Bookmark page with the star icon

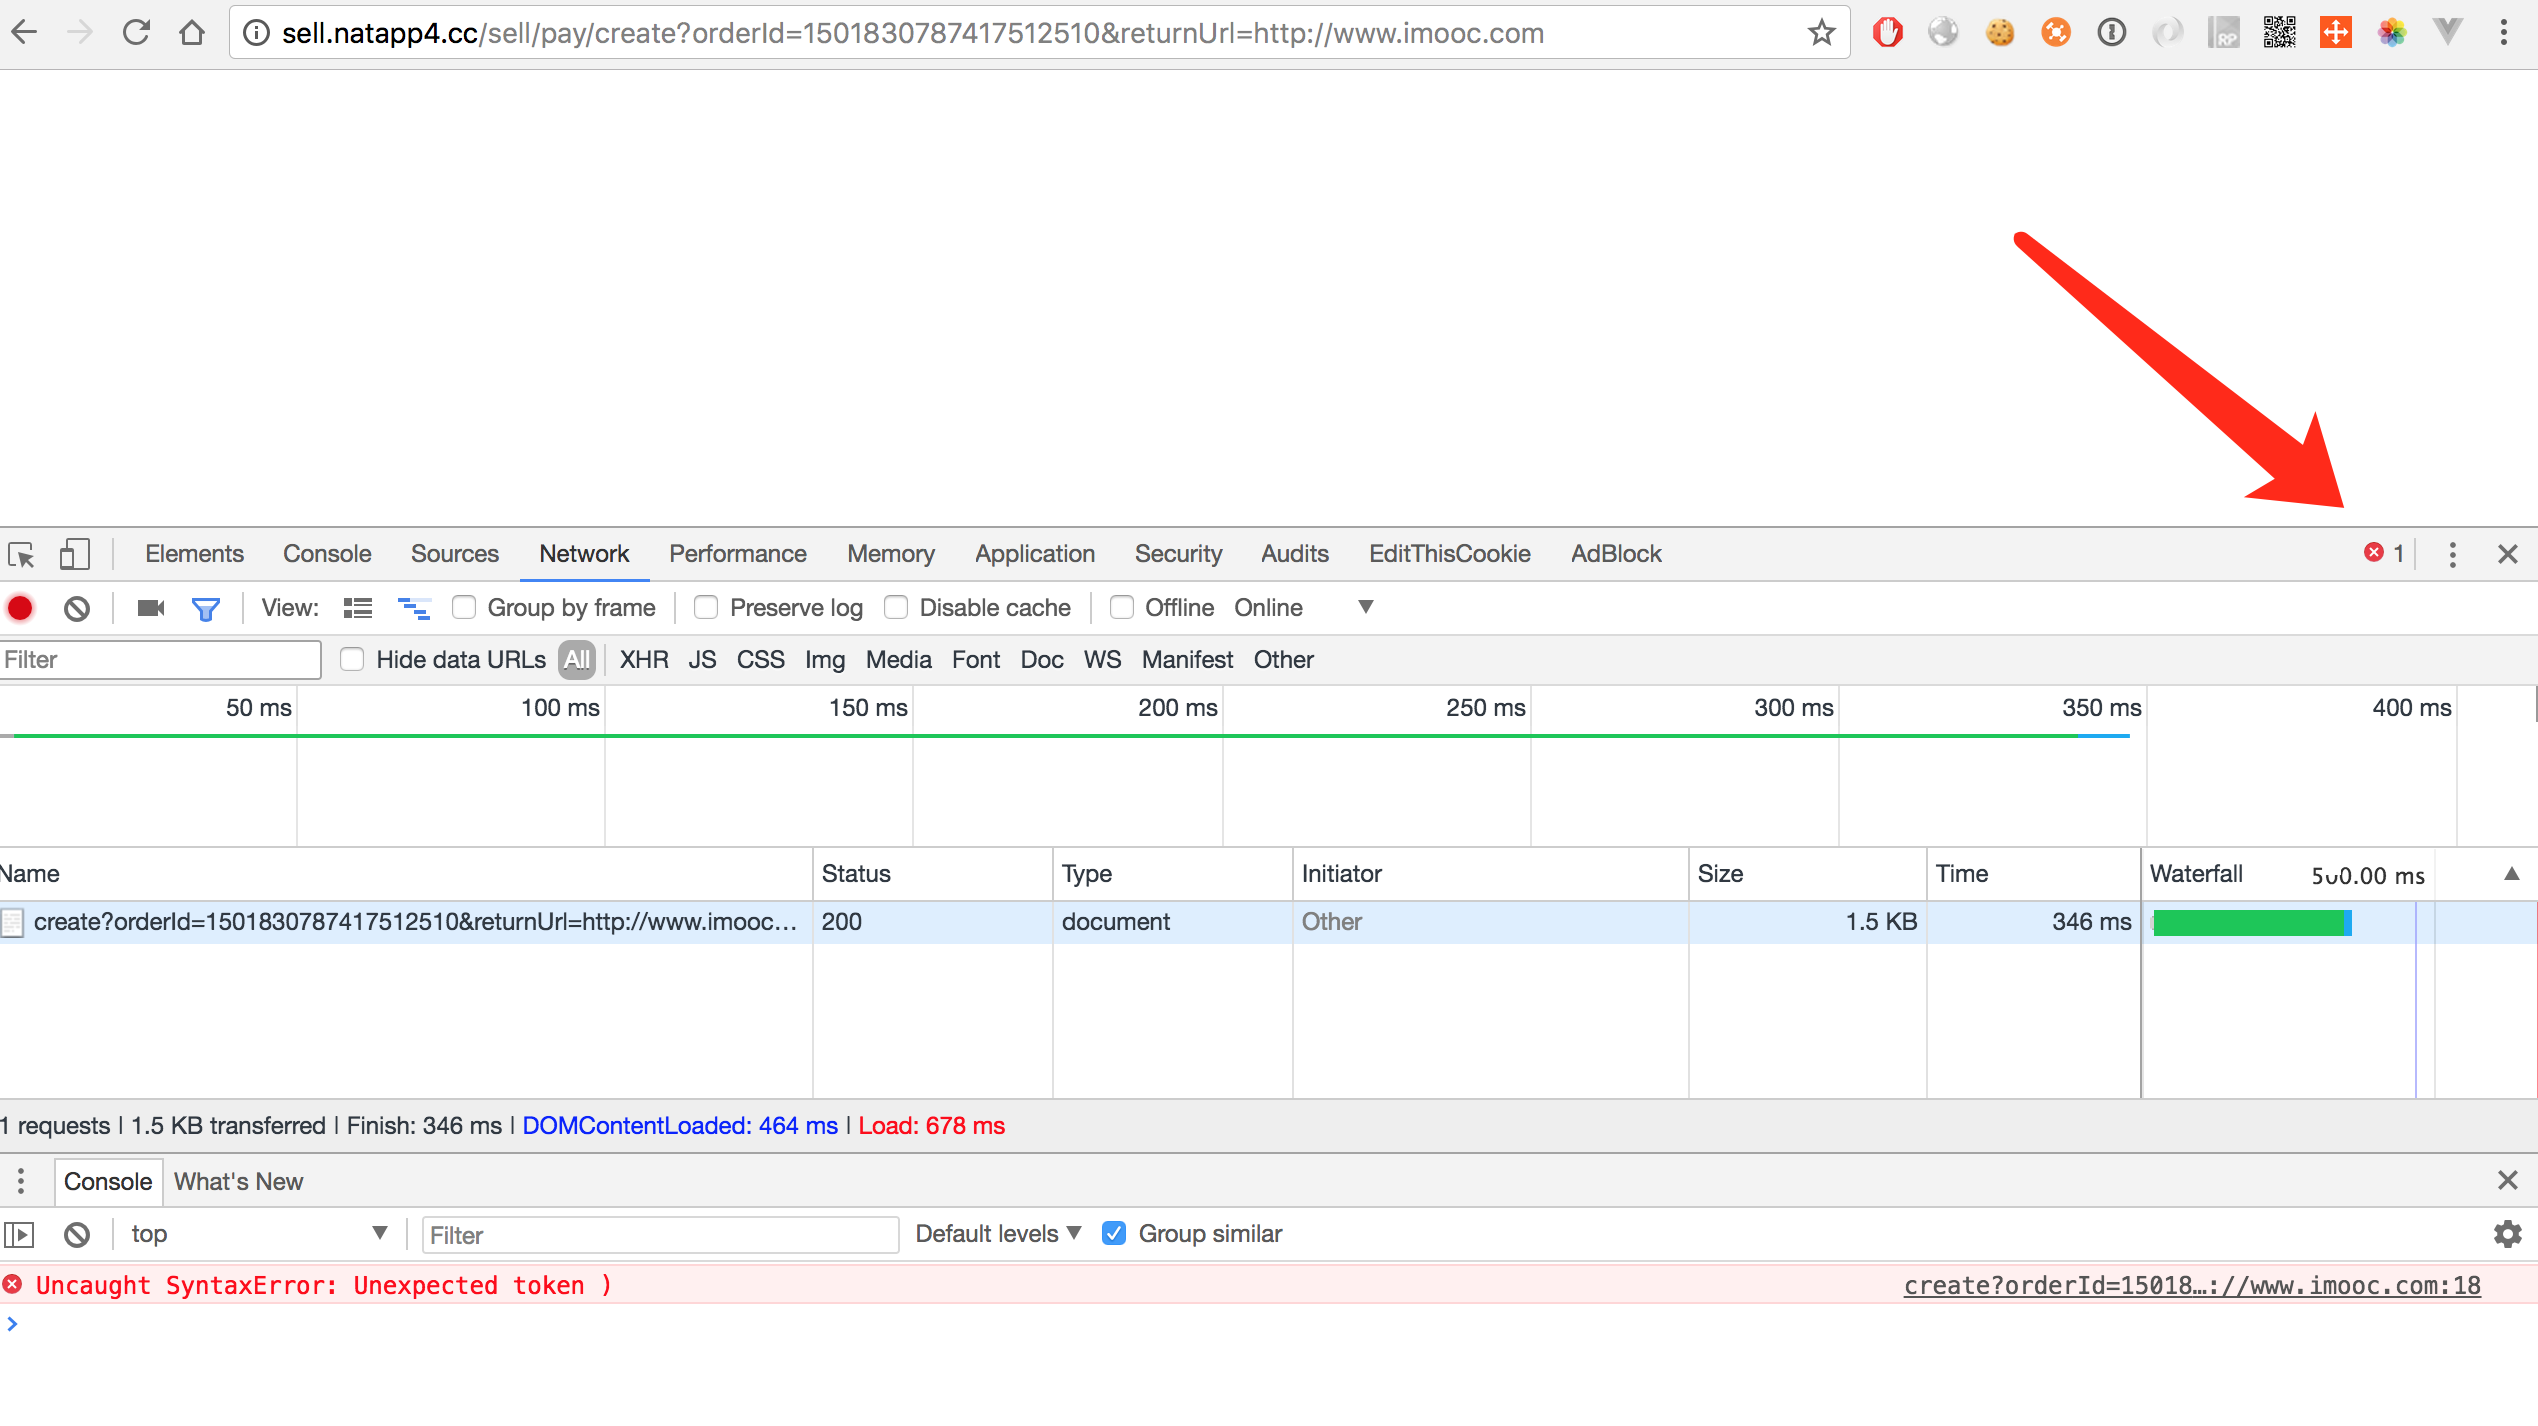[x=1821, y=33]
